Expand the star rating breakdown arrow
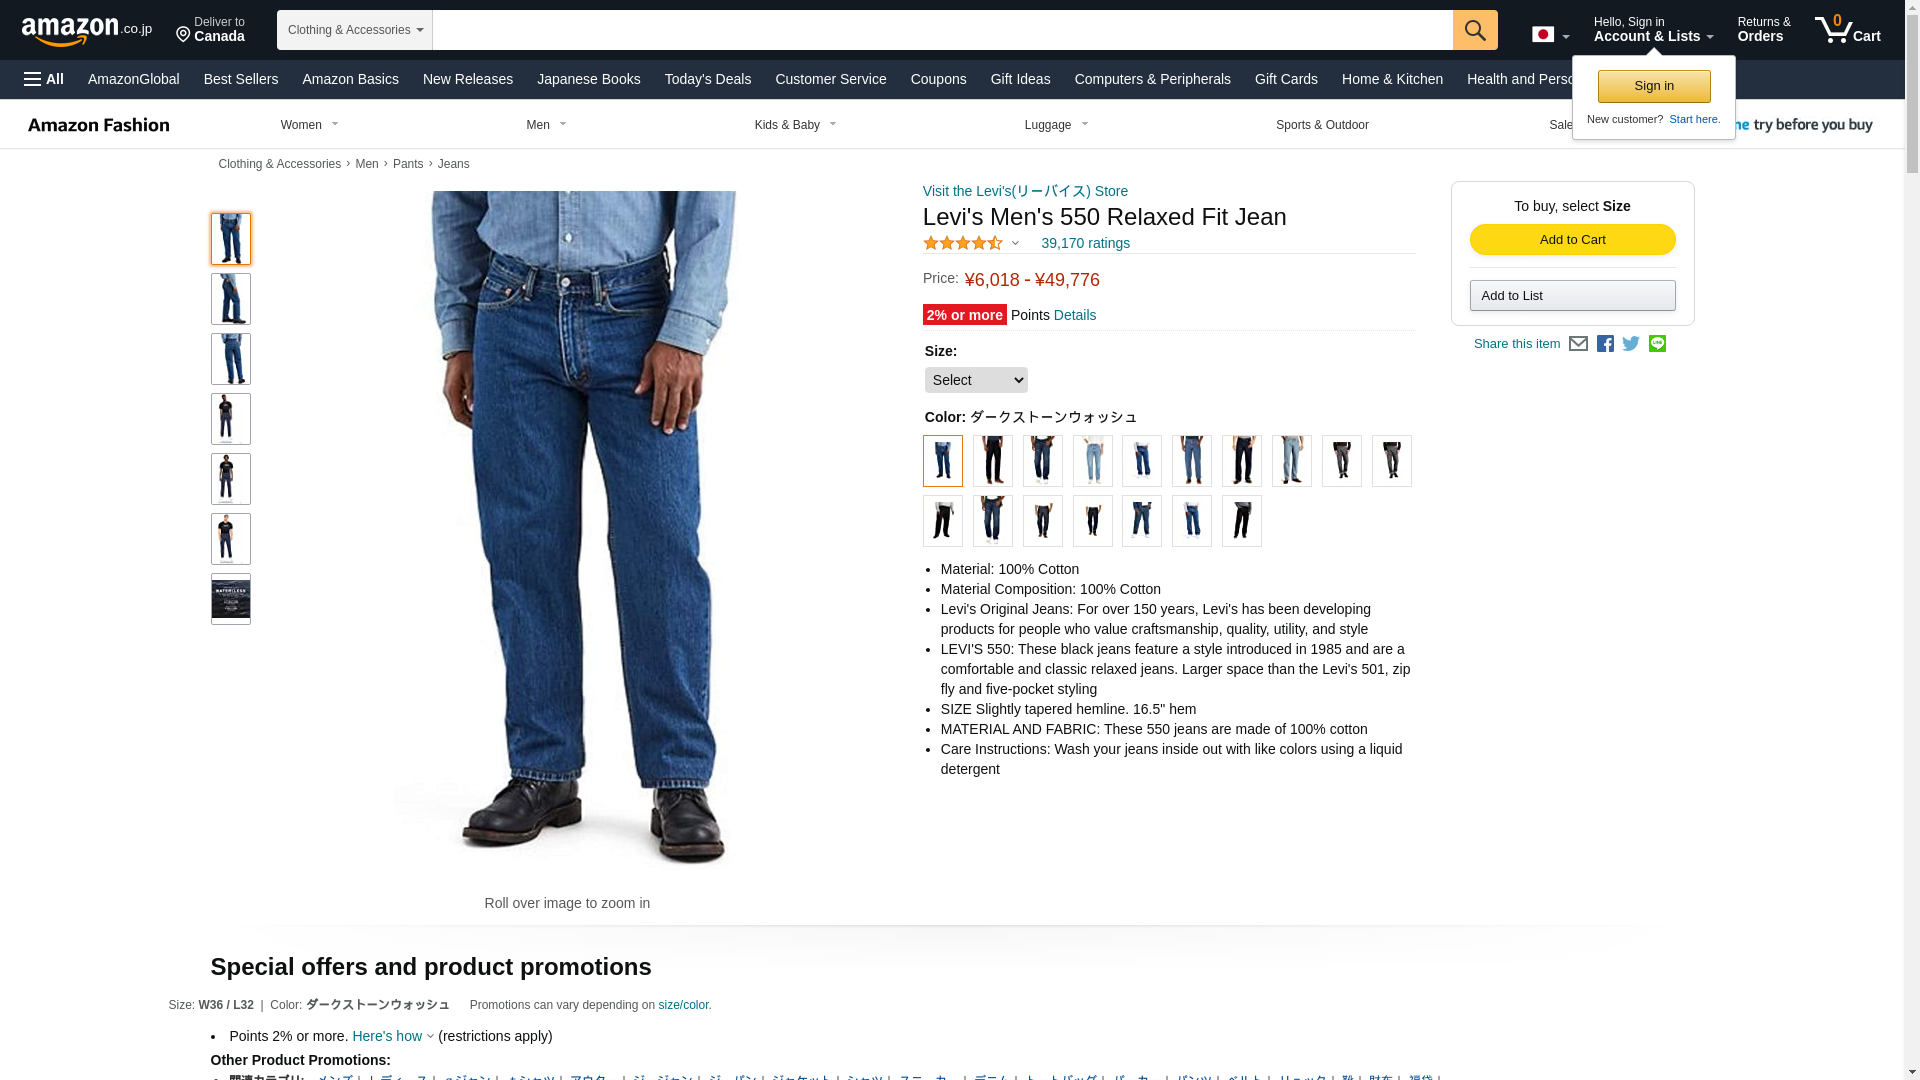The width and height of the screenshot is (1920, 1080). click(x=1015, y=243)
